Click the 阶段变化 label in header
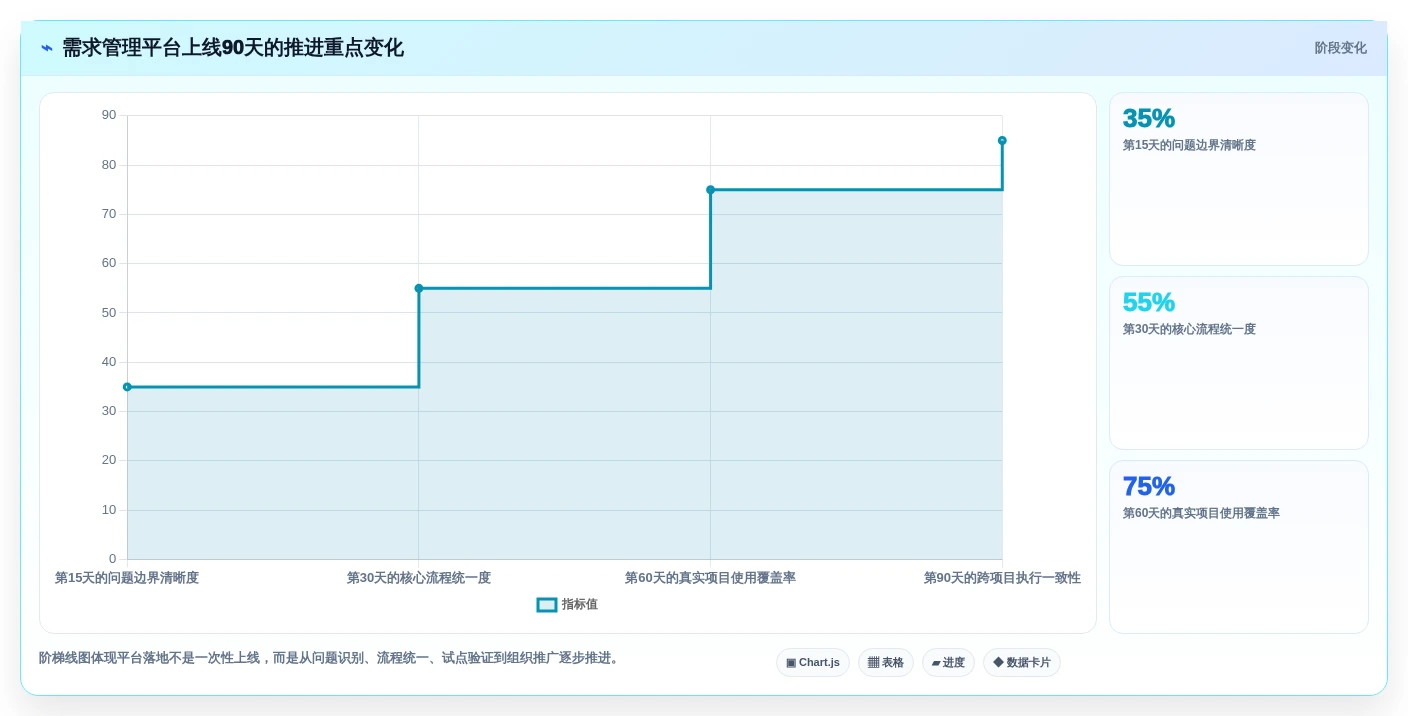This screenshot has width=1408, height=716. click(x=1340, y=48)
